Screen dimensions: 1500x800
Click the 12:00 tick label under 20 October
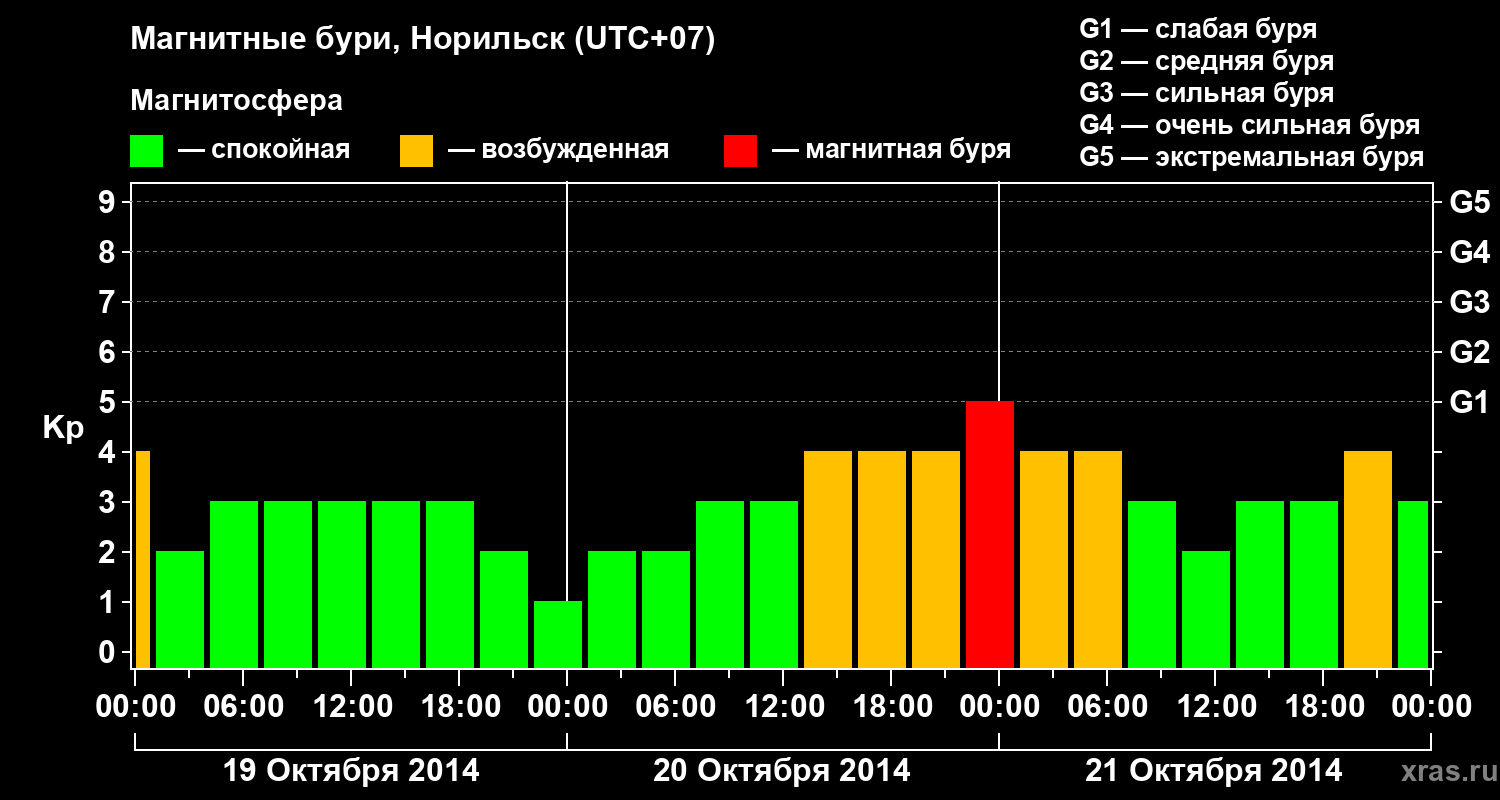coord(782,707)
